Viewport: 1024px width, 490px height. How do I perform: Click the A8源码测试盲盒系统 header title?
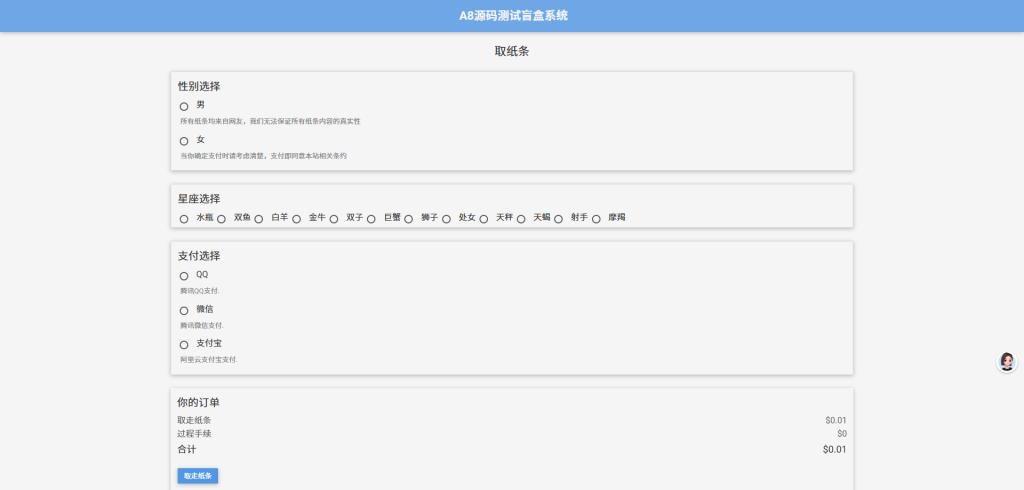513,16
